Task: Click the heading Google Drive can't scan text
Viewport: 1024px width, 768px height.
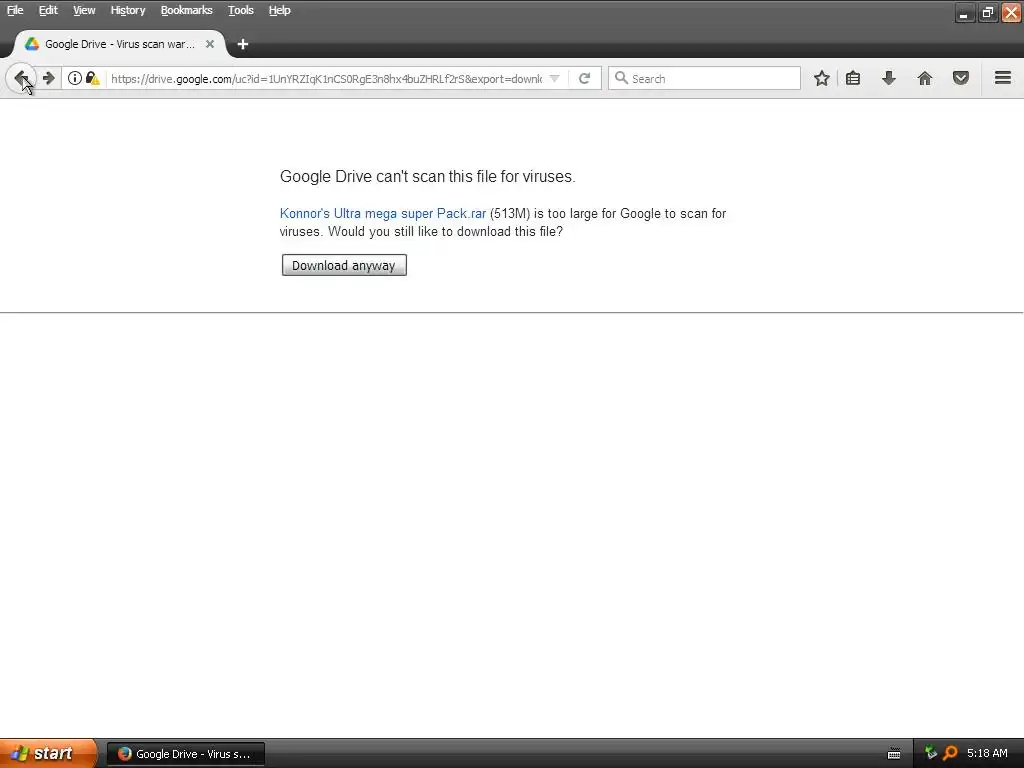Action: tap(428, 176)
